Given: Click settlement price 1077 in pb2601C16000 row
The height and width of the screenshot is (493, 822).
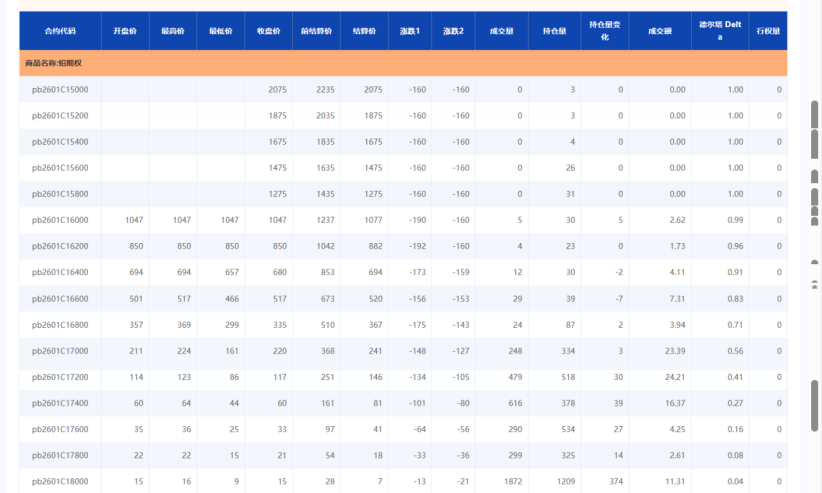Looking at the screenshot, I should tap(373, 220).
